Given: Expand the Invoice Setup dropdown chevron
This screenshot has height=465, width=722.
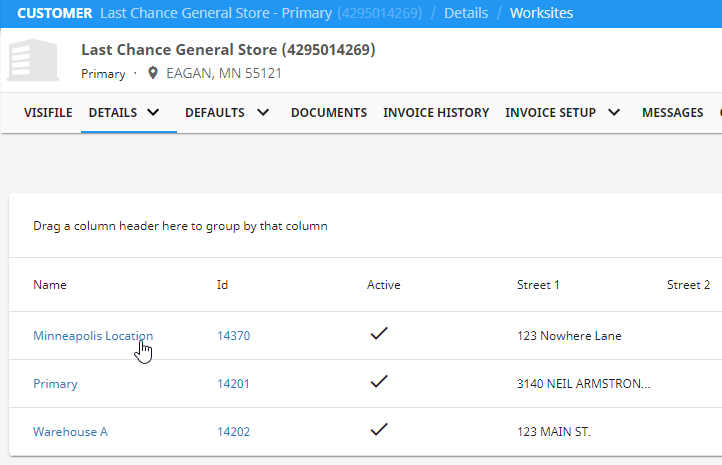Looking at the screenshot, I should tap(613, 113).
